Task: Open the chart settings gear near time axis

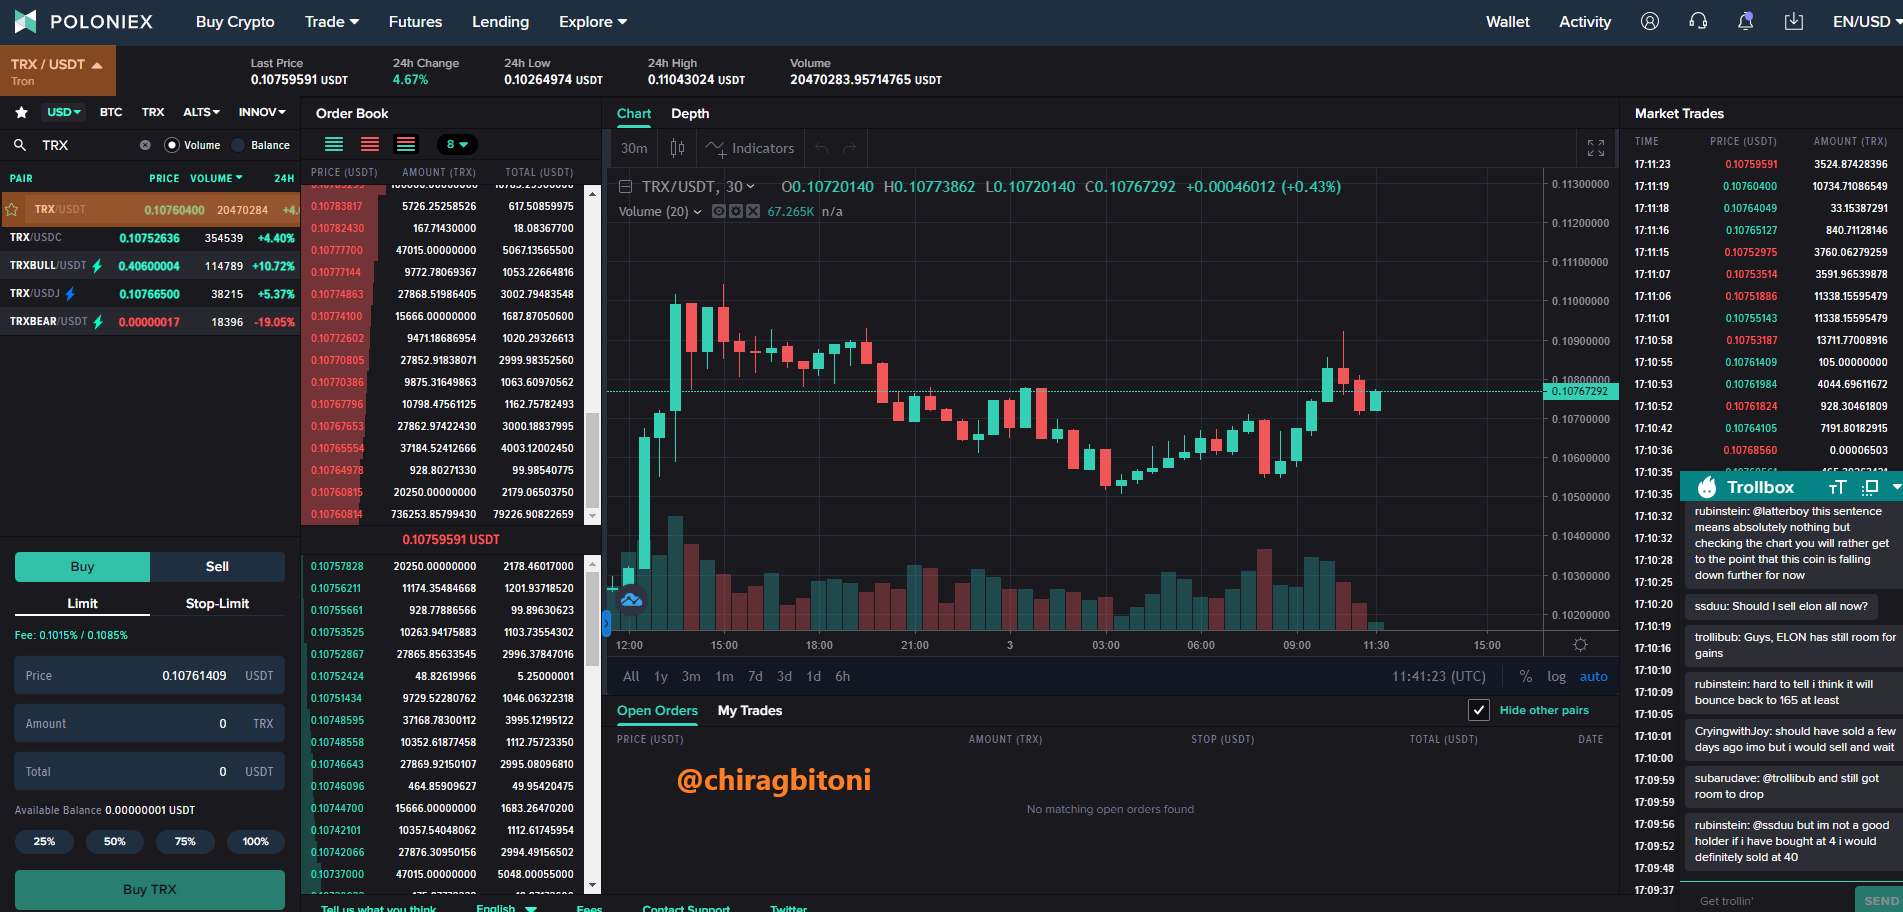Action: click(1580, 645)
